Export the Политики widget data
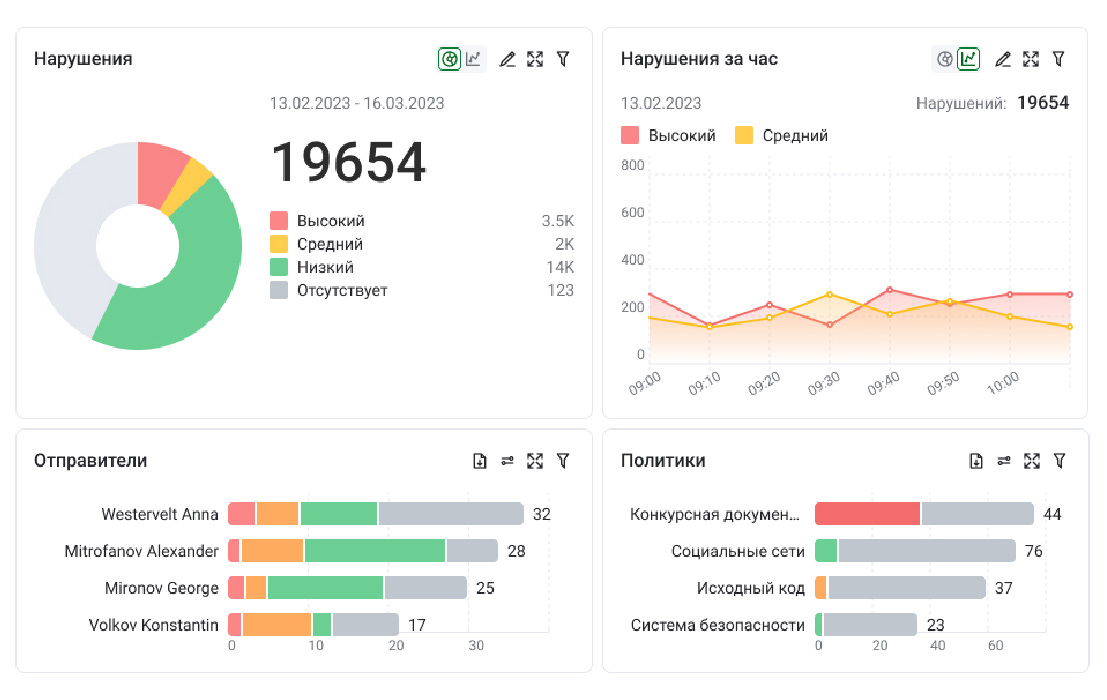 pyautogui.click(x=976, y=461)
